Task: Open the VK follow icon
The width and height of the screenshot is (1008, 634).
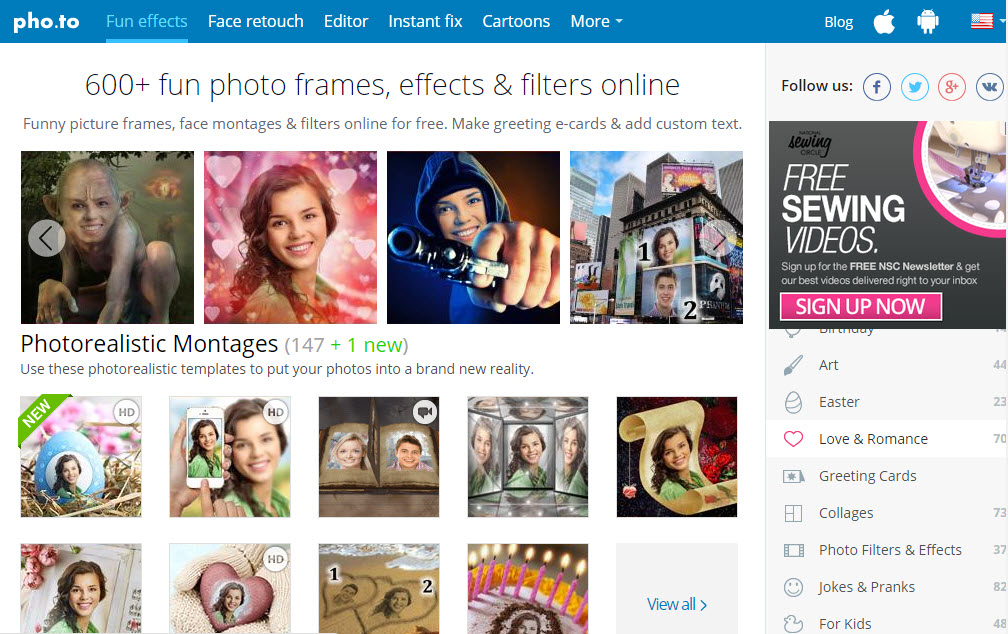Action: [990, 87]
